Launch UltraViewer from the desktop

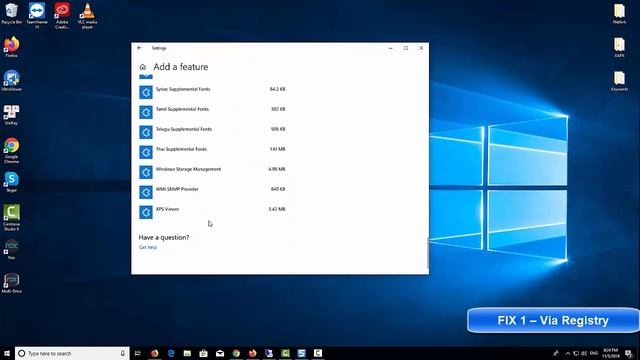tap(11, 80)
